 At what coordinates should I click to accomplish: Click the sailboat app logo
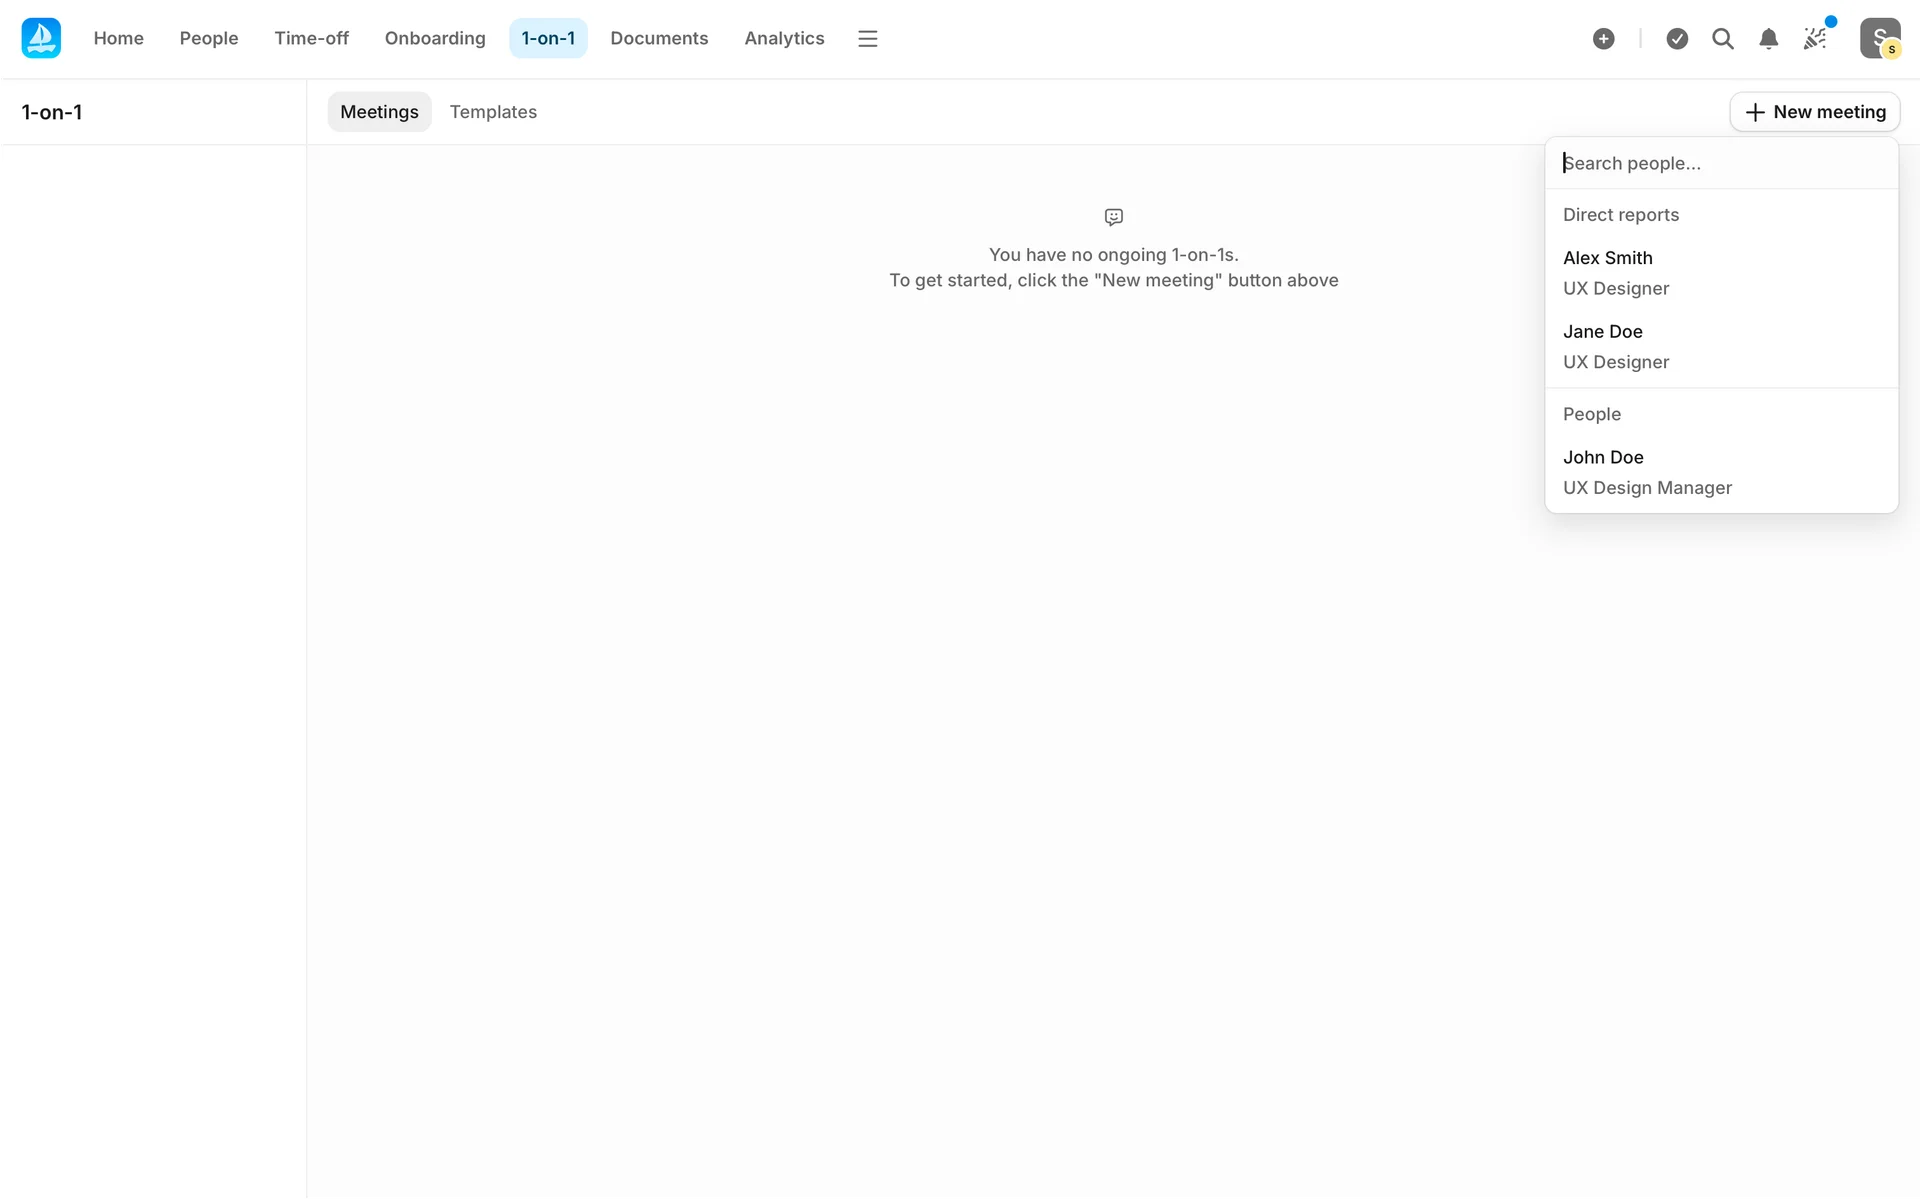tap(41, 38)
